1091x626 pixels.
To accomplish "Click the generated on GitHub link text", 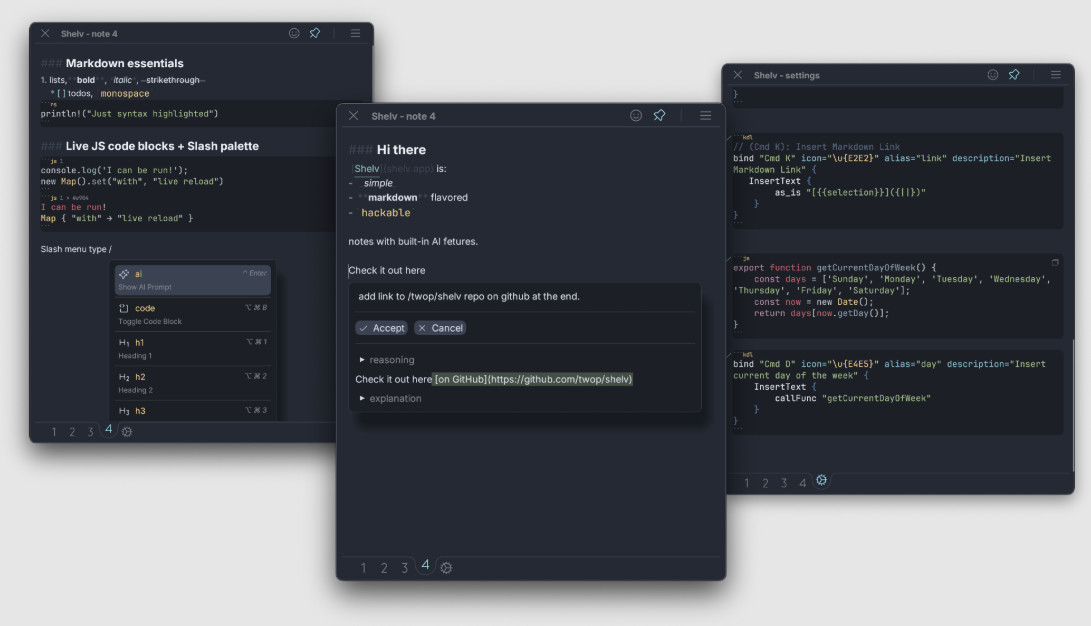I will click(x=533, y=379).
